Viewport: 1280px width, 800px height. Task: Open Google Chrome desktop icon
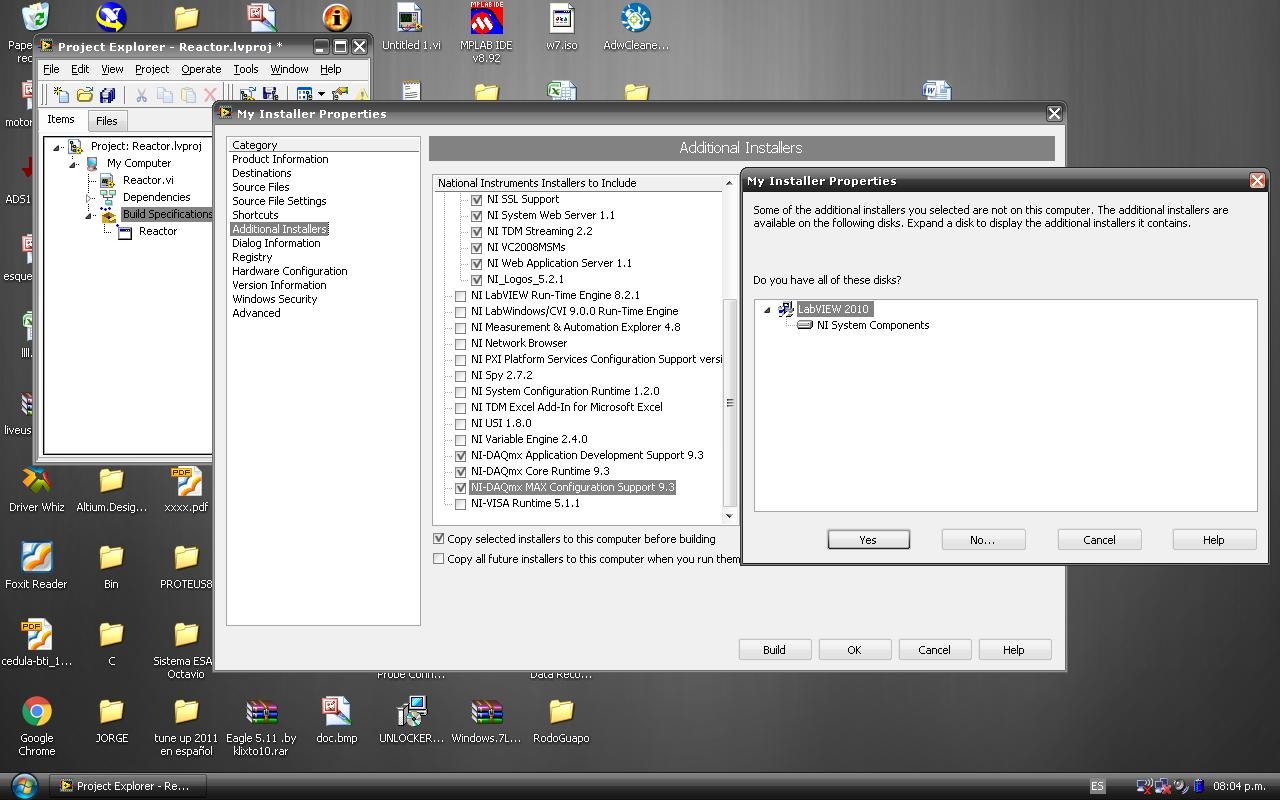pos(37,712)
